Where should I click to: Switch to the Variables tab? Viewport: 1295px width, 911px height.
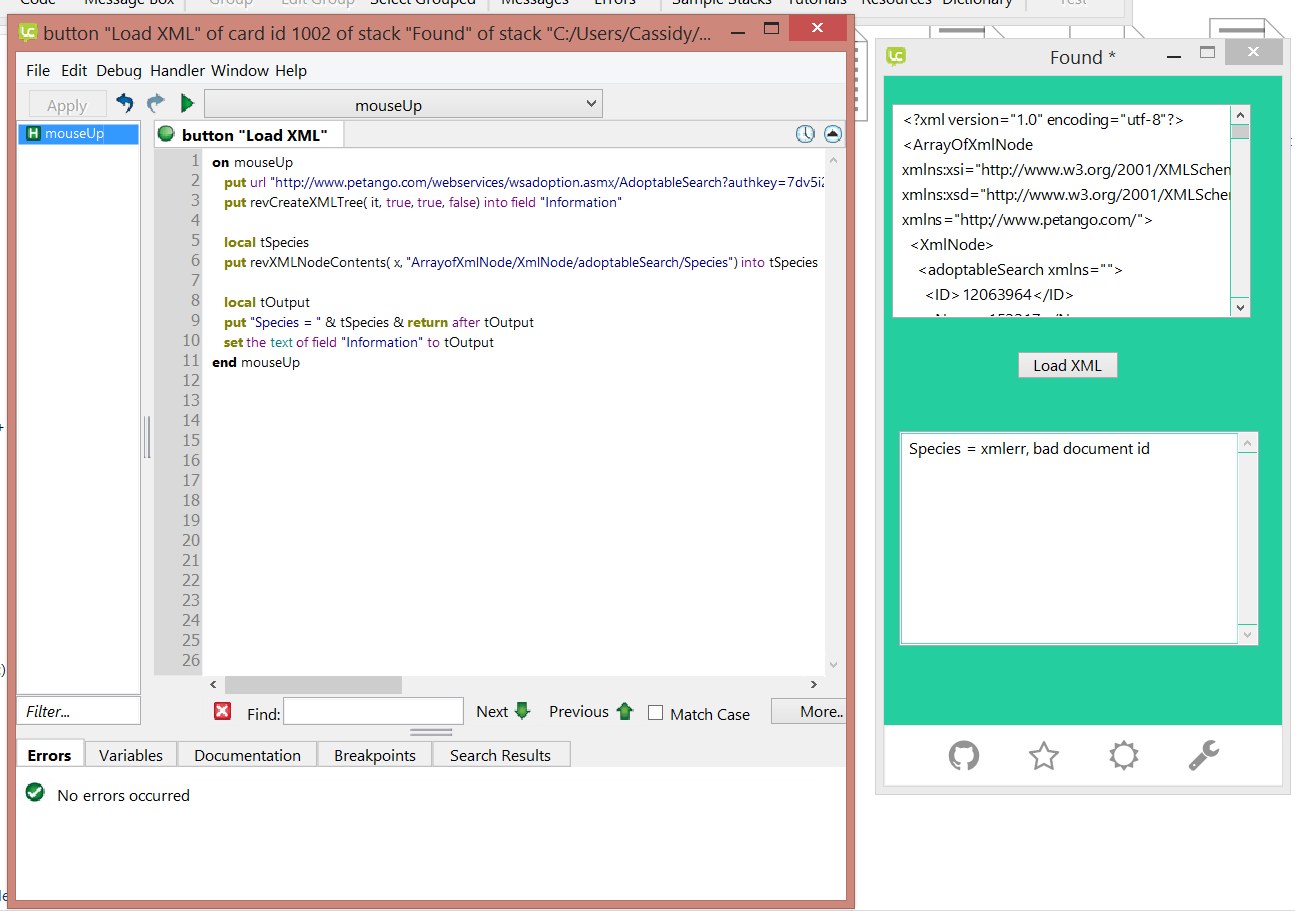(x=131, y=755)
